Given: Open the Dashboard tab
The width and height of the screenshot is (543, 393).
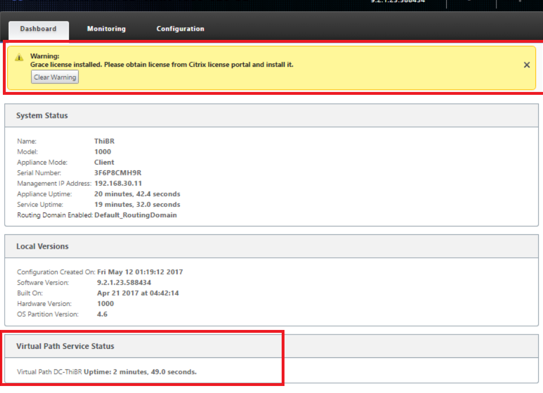Looking at the screenshot, I should tap(38, 29).
